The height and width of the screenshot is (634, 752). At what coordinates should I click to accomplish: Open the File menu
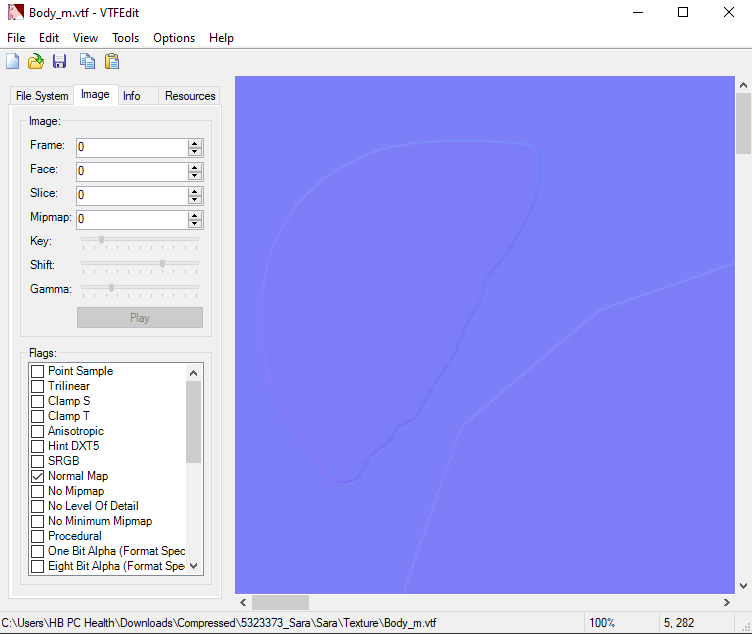(x=16, y=38)
